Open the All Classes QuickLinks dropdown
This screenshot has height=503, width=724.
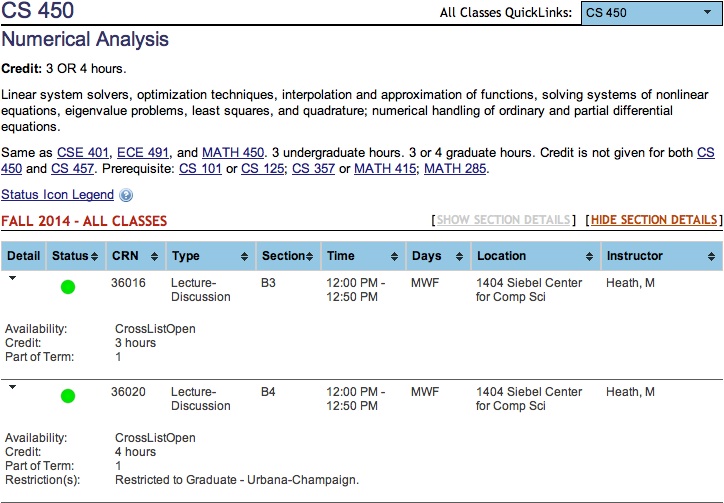pyautogui.click(x=650, y=13)
